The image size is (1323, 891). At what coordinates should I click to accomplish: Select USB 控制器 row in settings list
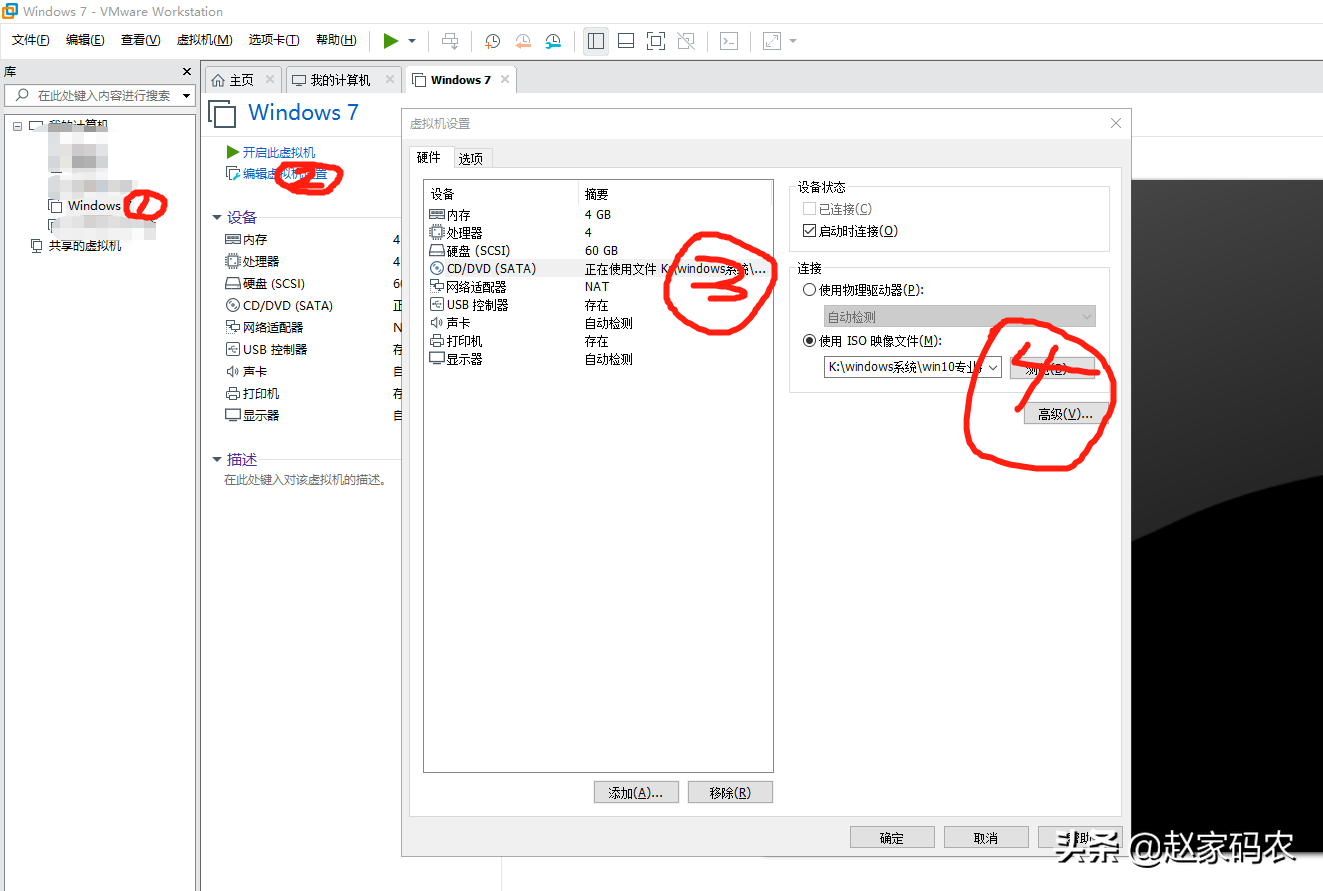coord(598,305)
